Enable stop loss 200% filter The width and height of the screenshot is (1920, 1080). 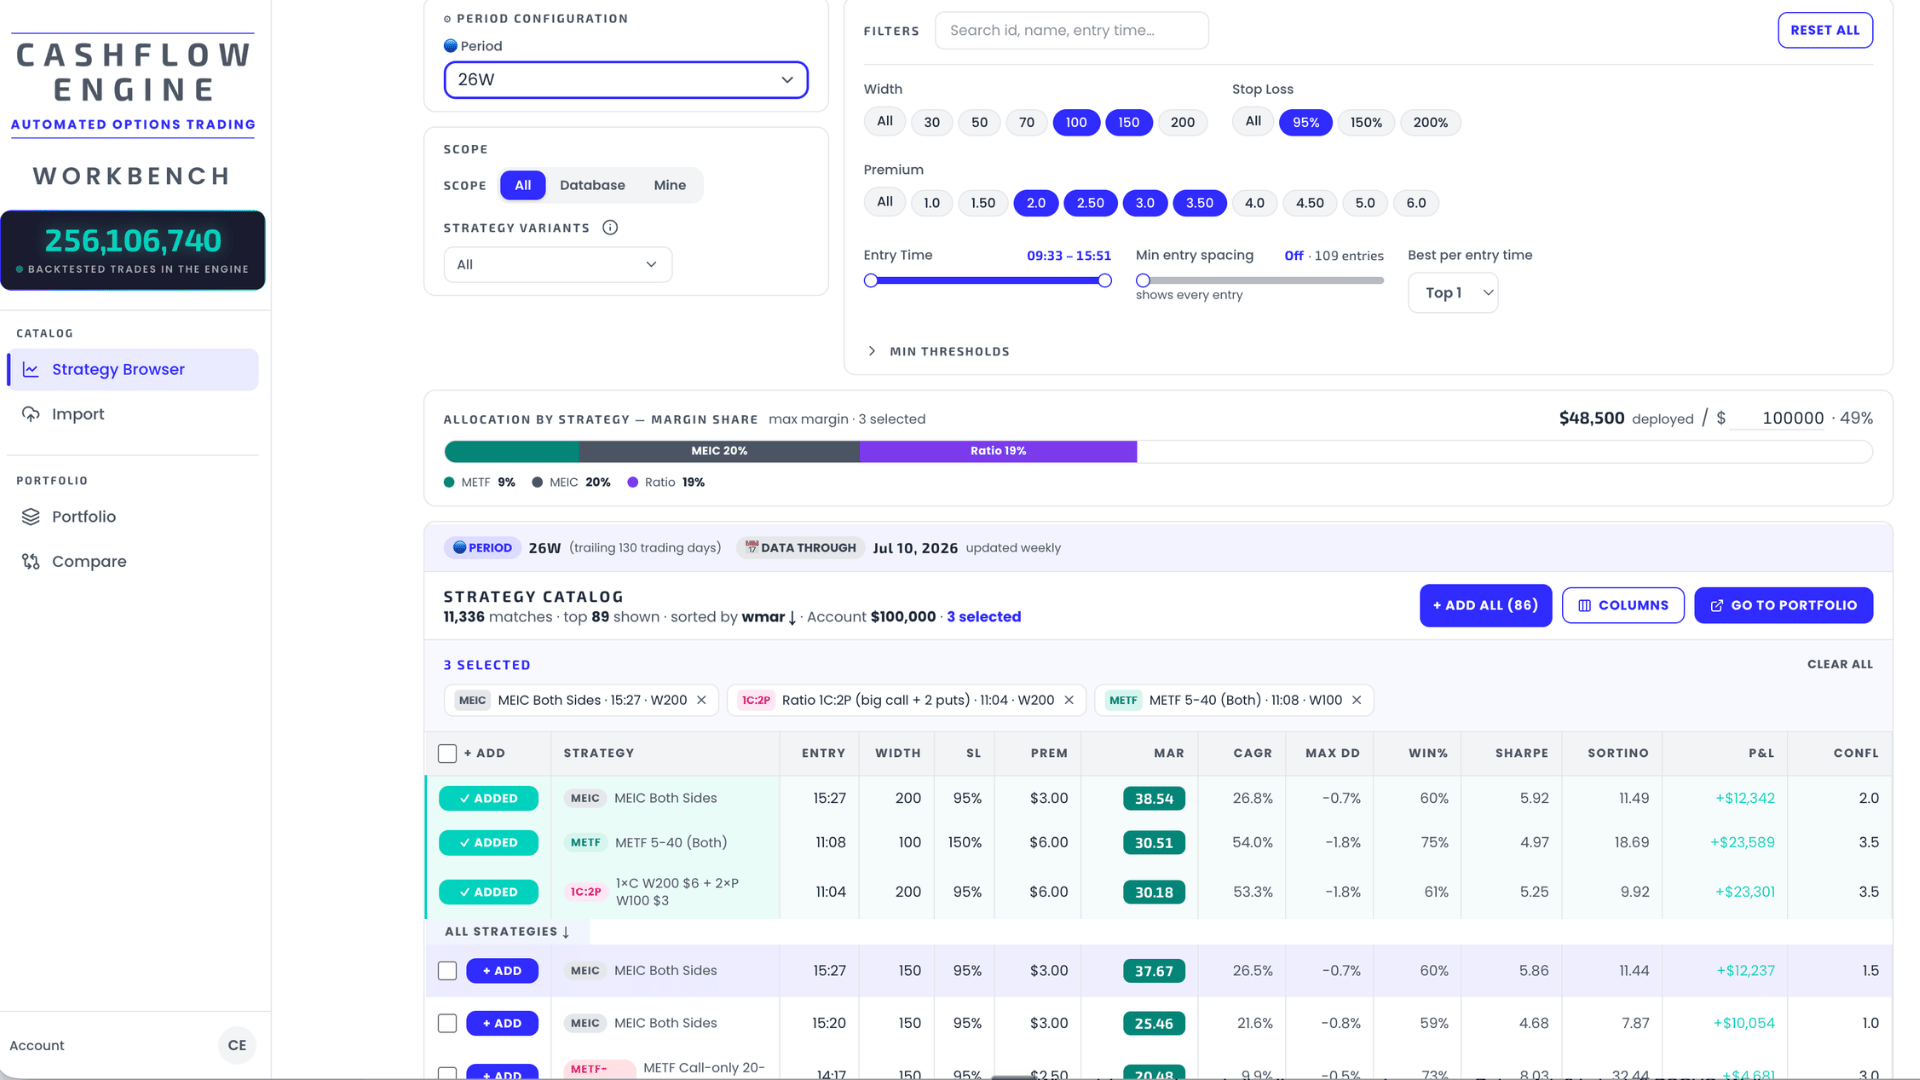(x=1430, y=122)
